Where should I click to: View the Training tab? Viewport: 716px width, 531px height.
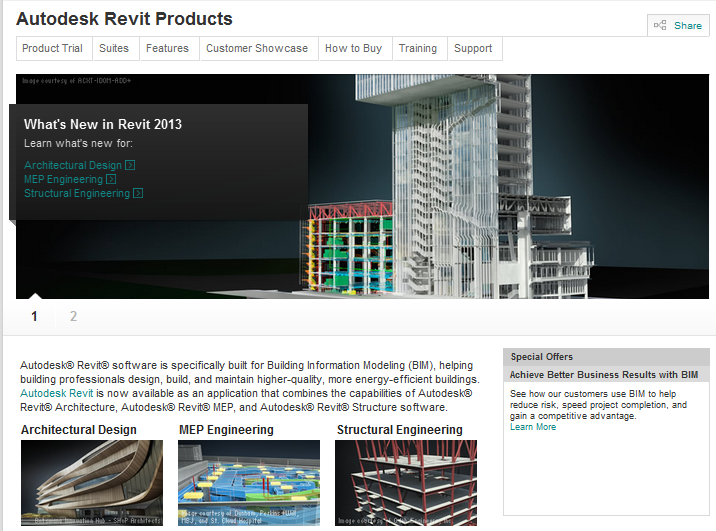pos(419,48)
